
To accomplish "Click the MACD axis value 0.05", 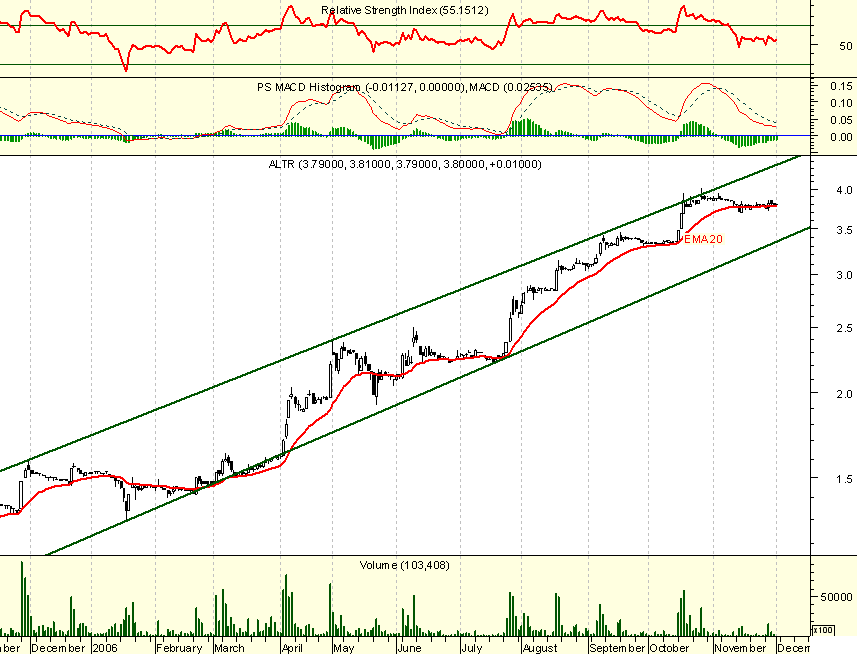I will click(x=841, y=120).
